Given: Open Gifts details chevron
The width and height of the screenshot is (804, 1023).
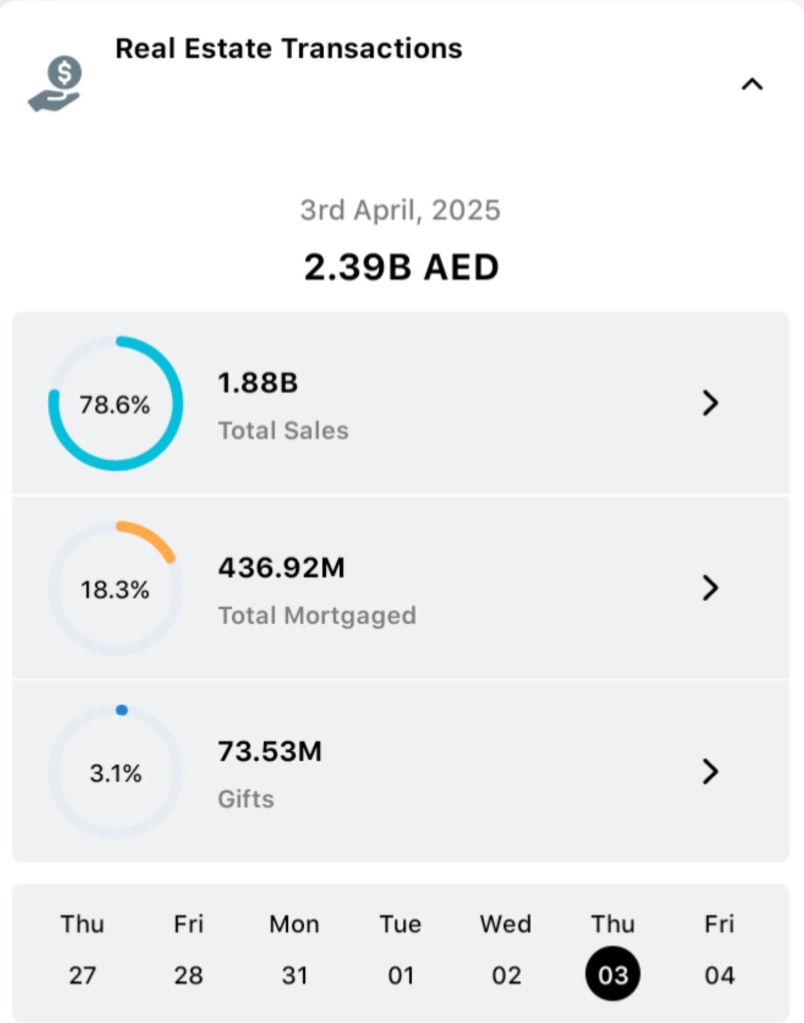Looking at the screenshot, I should (710, 771).
